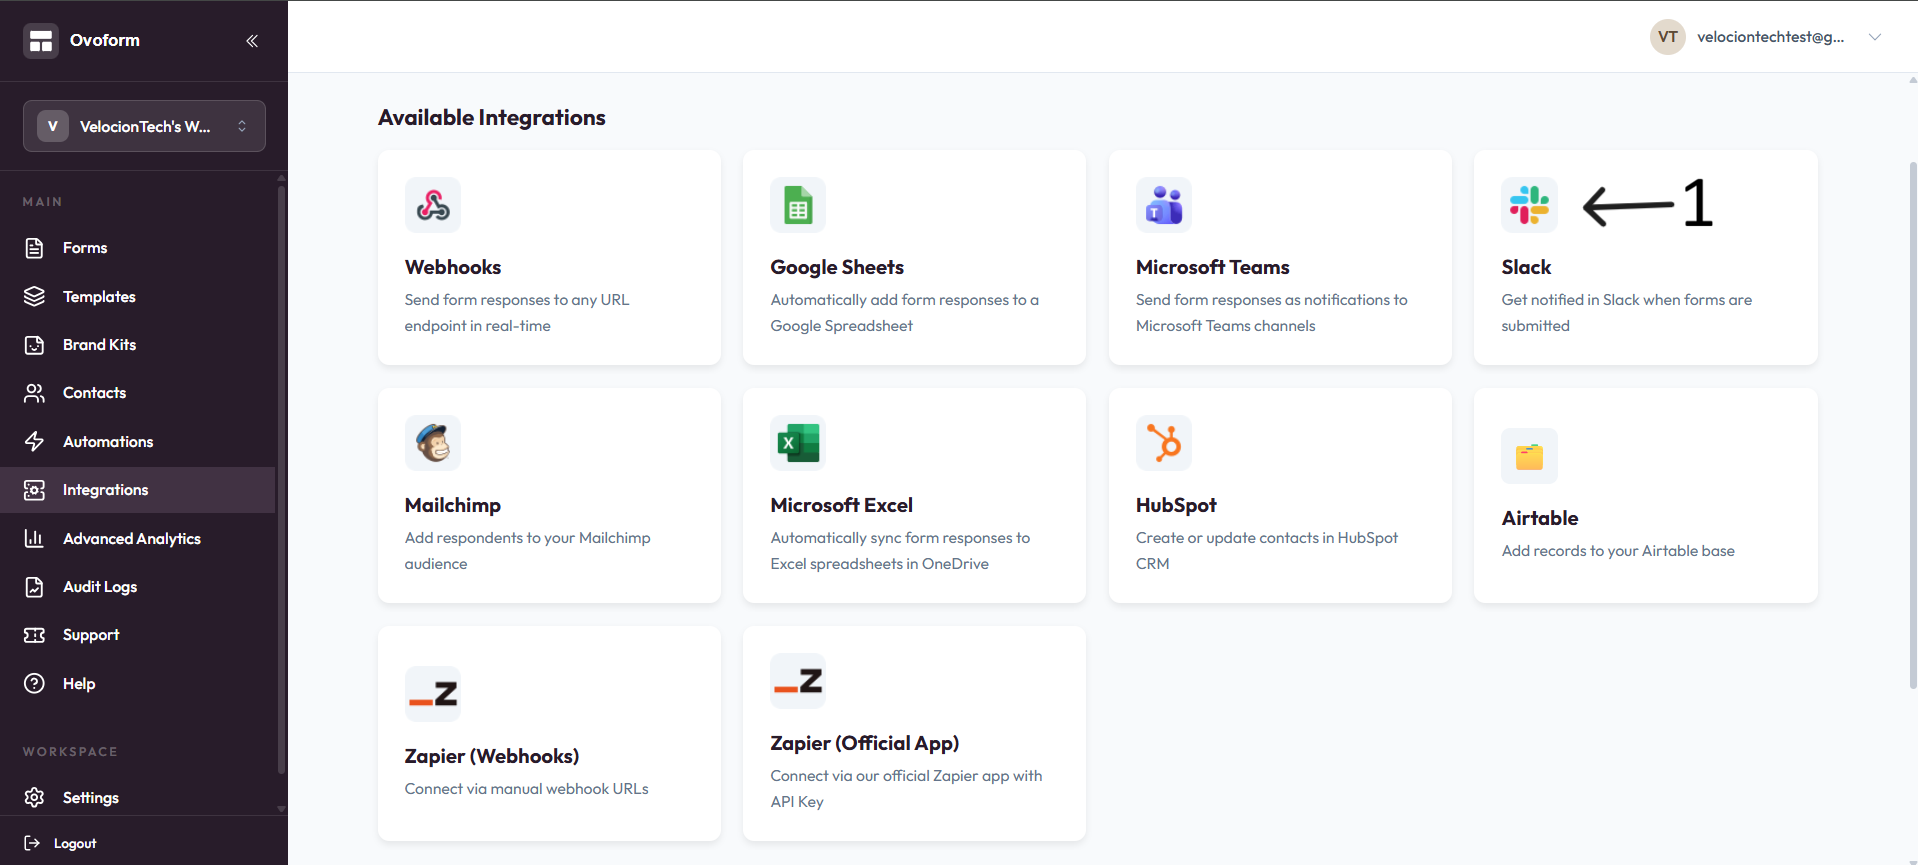Screen dimensions: 1918x865
Task: Open Microsoft Teams integration title
Action: (1213, 267)
